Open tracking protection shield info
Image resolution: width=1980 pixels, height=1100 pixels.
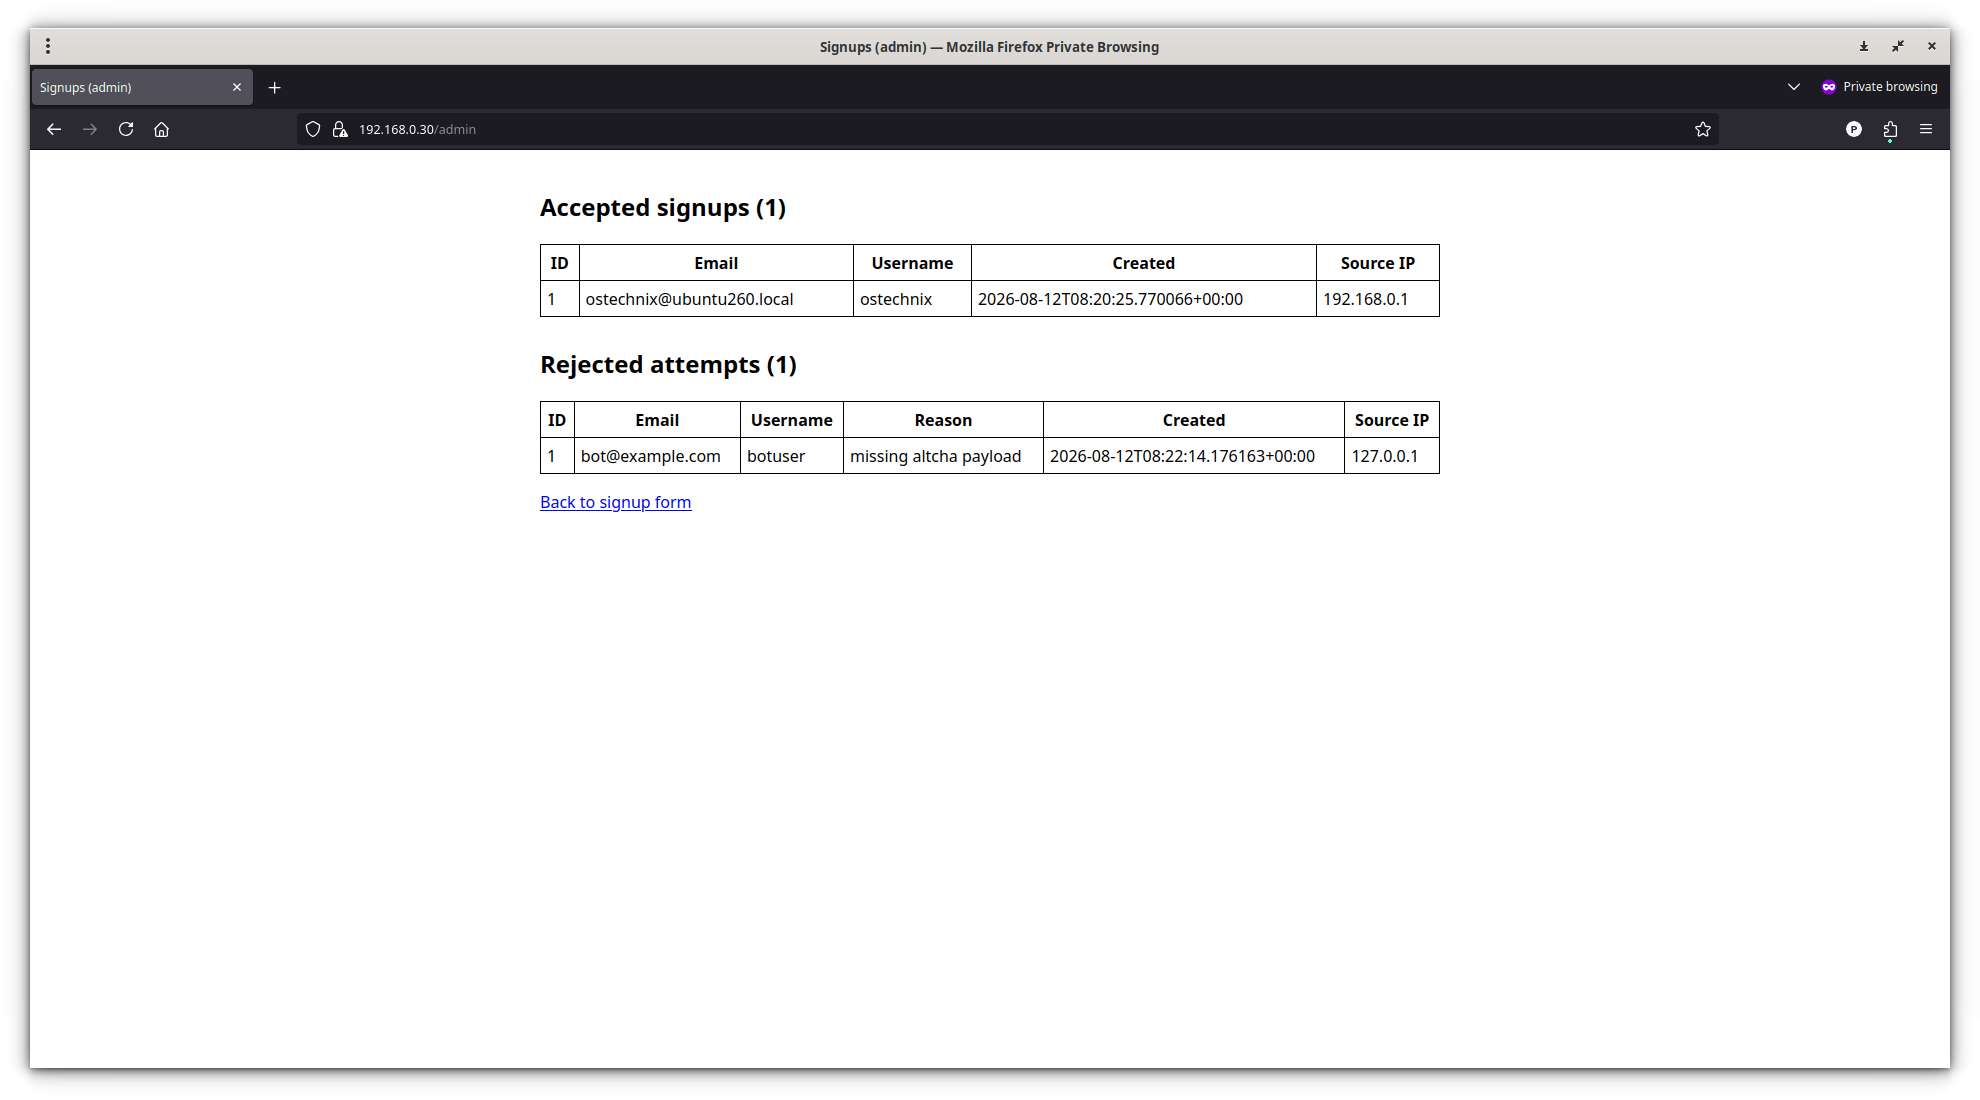pyautogui.click(x=313, y=129)
